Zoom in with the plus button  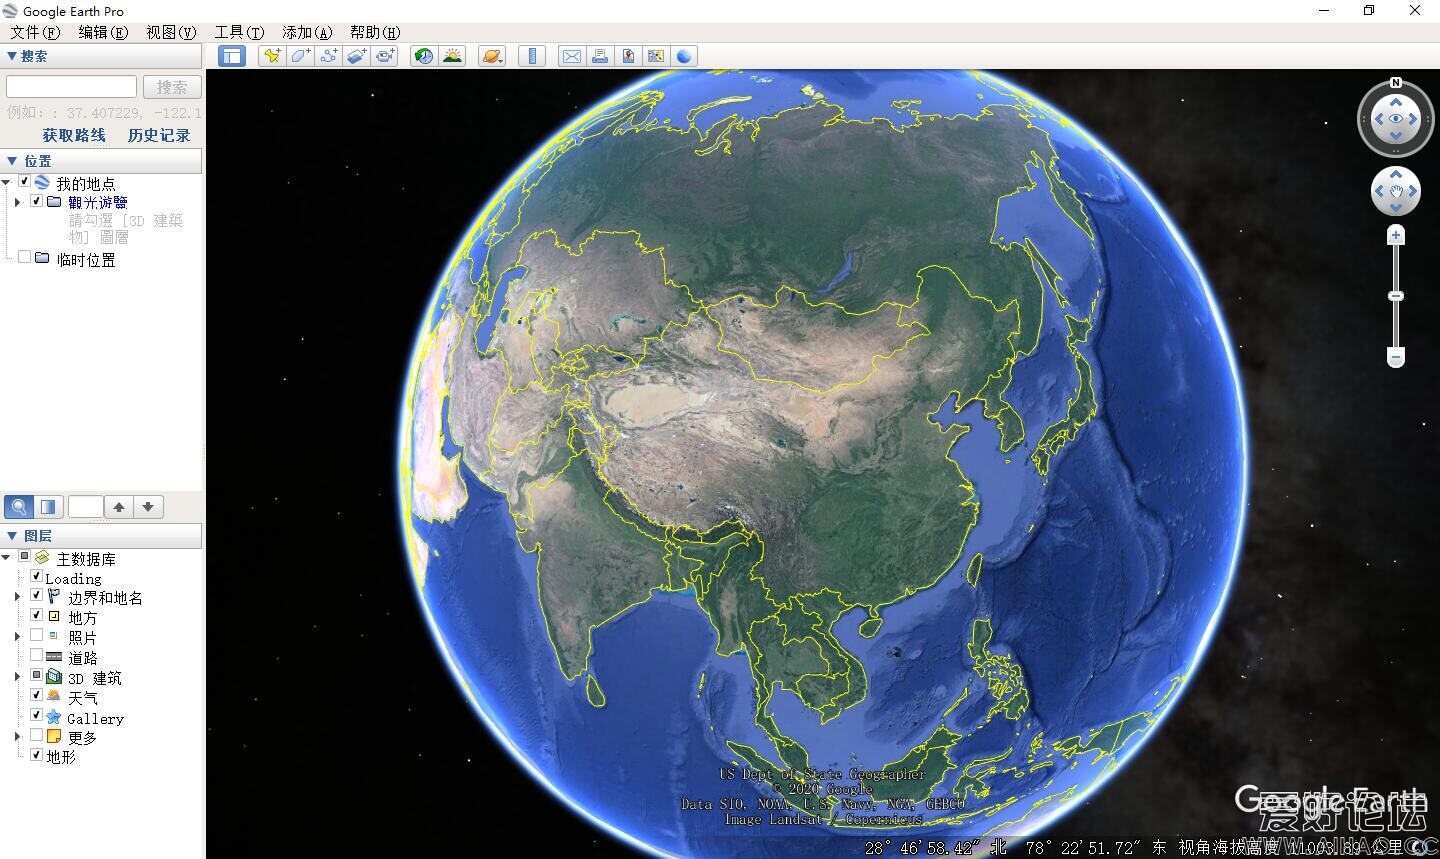click(x=1396, y=235)
